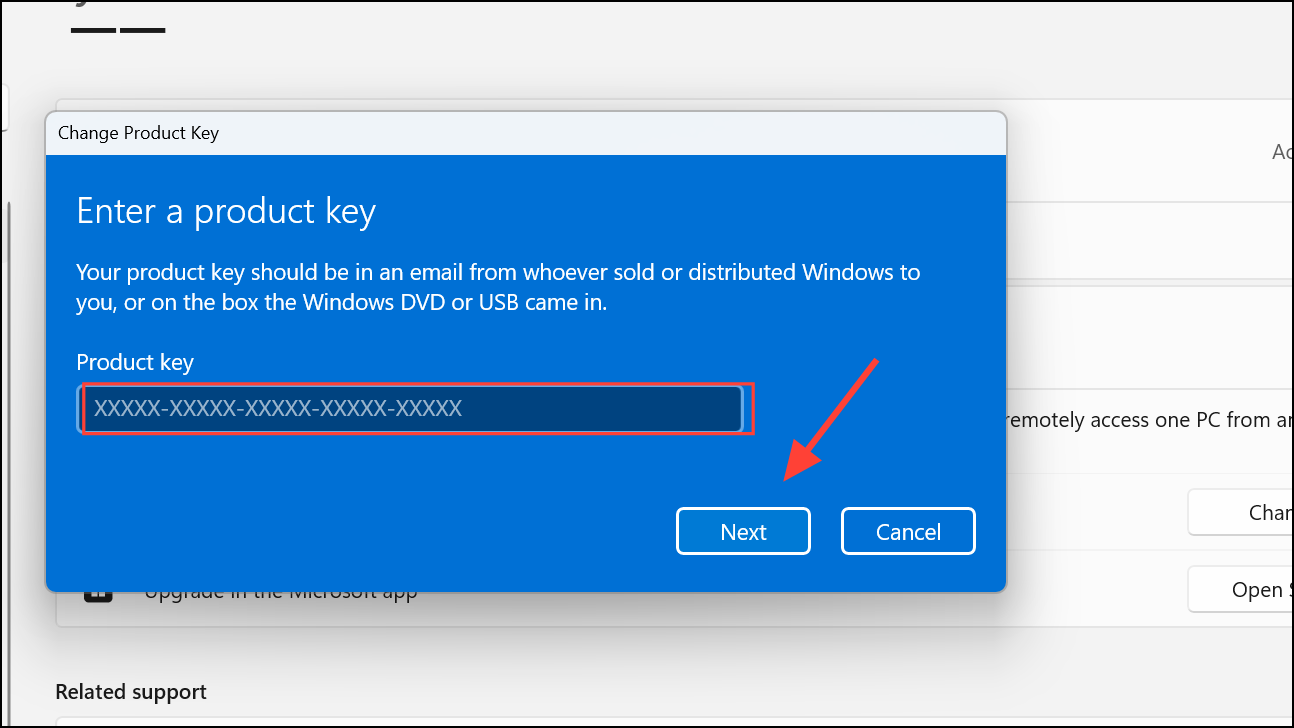Open the Upgrade in the Microsoft app link
This screenshot has height=728, width=1294.
[x=281, y=590]
